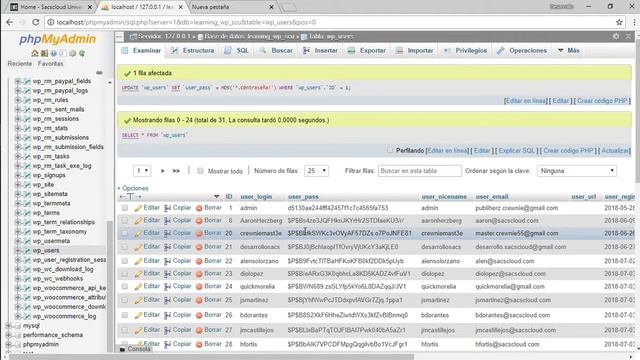Click red Borrar icon for crewniemast3e row

pyautogui.click(x=199, y=233)
